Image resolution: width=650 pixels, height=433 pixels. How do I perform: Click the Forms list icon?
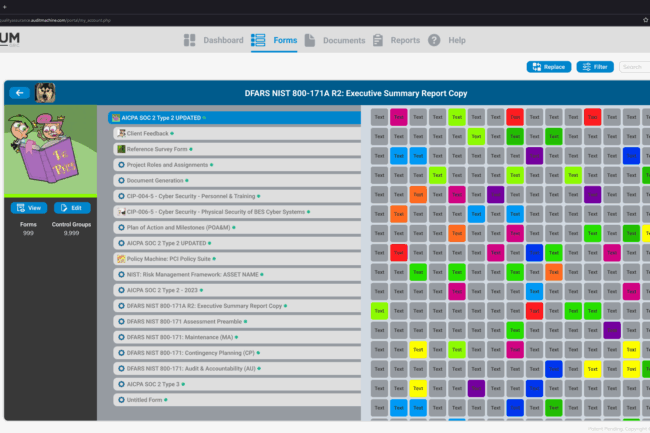[x=259, y=40]
